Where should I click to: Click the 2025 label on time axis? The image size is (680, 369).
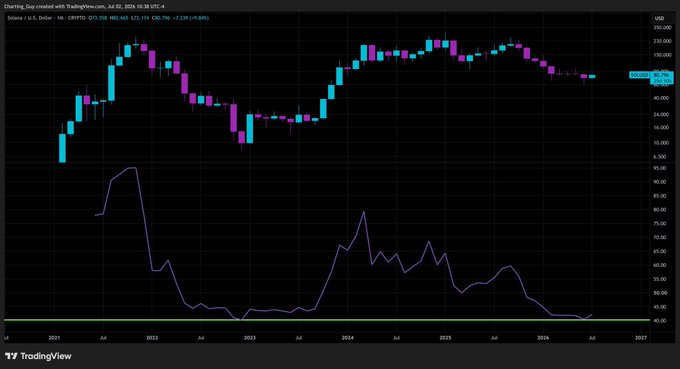(445, 337)
